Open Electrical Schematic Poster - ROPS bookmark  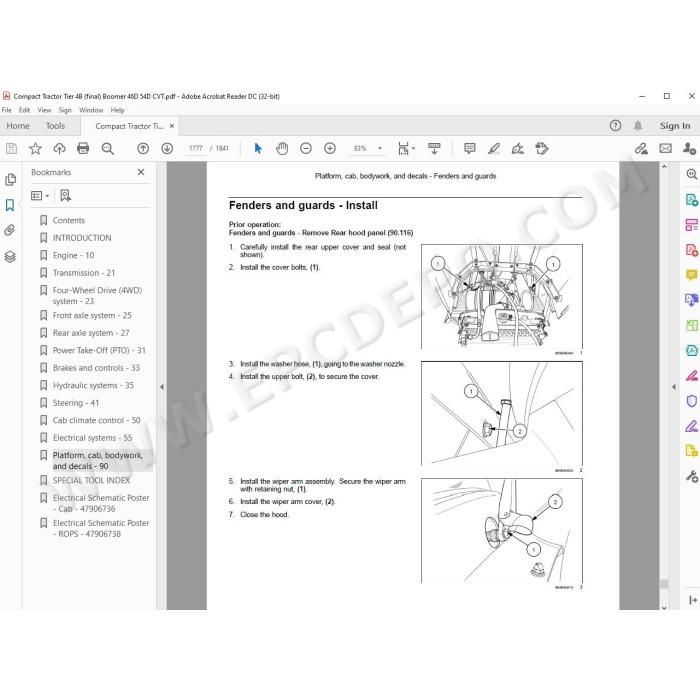pyautogui.click(x=101, y=528)
